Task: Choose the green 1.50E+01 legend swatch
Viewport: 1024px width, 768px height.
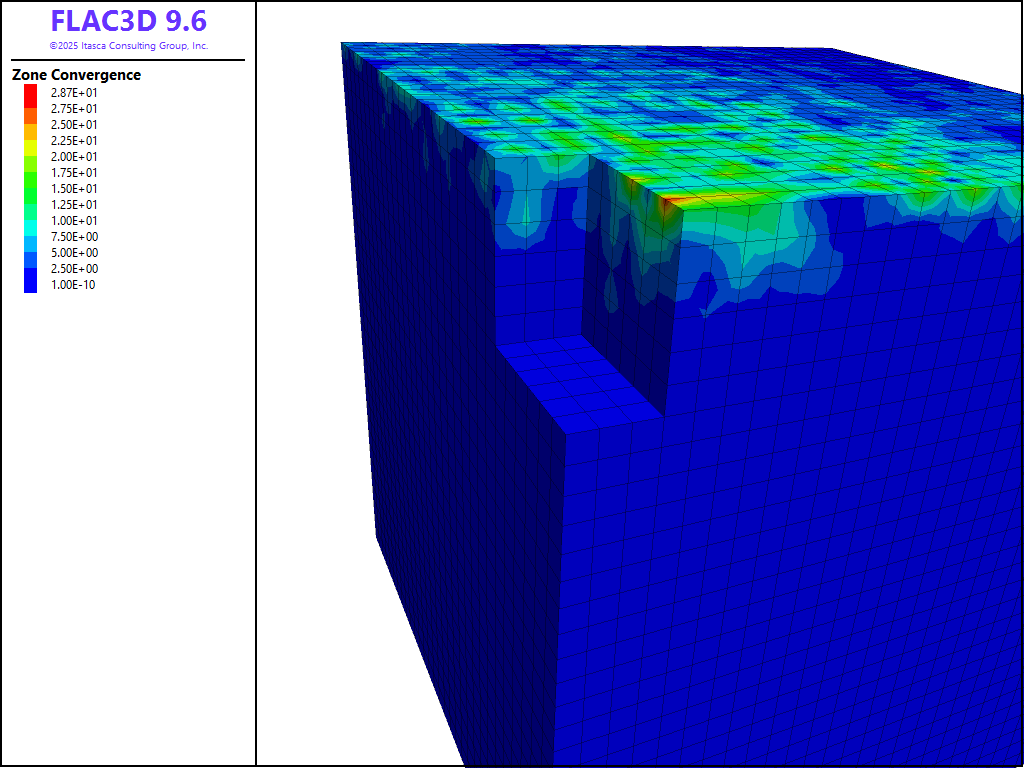Action: [x=30, y=188]
